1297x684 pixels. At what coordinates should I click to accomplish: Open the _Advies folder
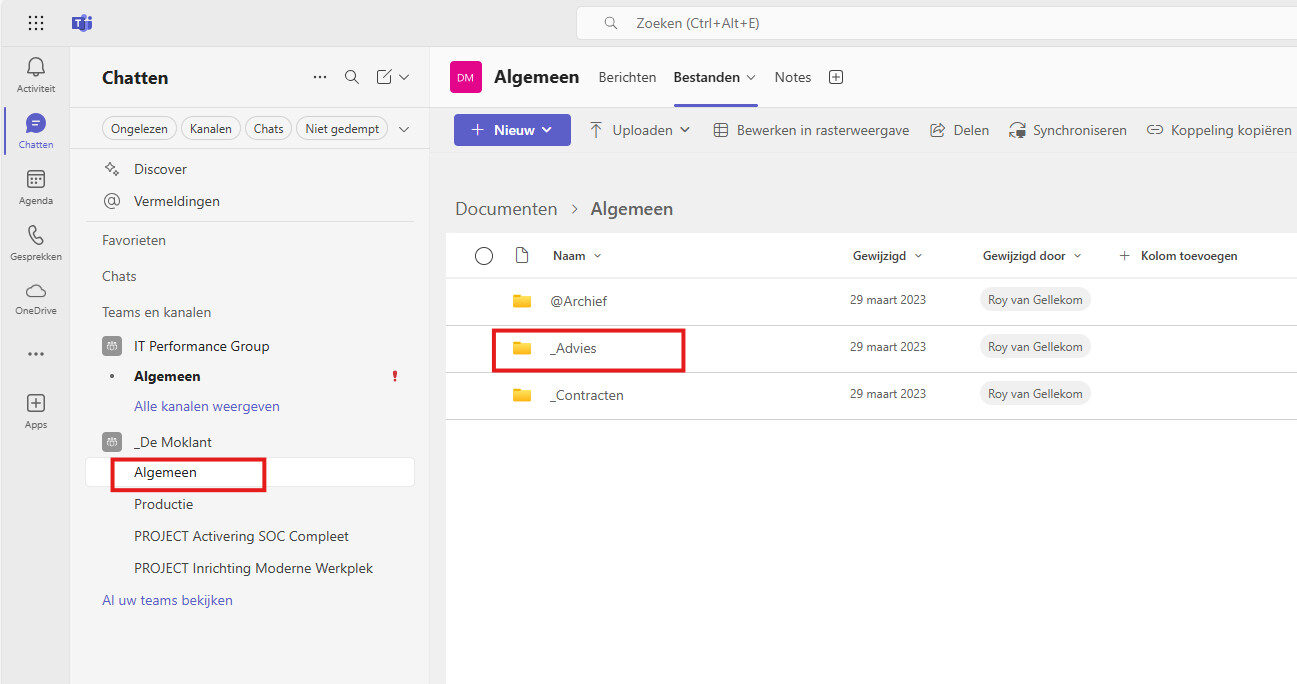[x=574, y=348]
